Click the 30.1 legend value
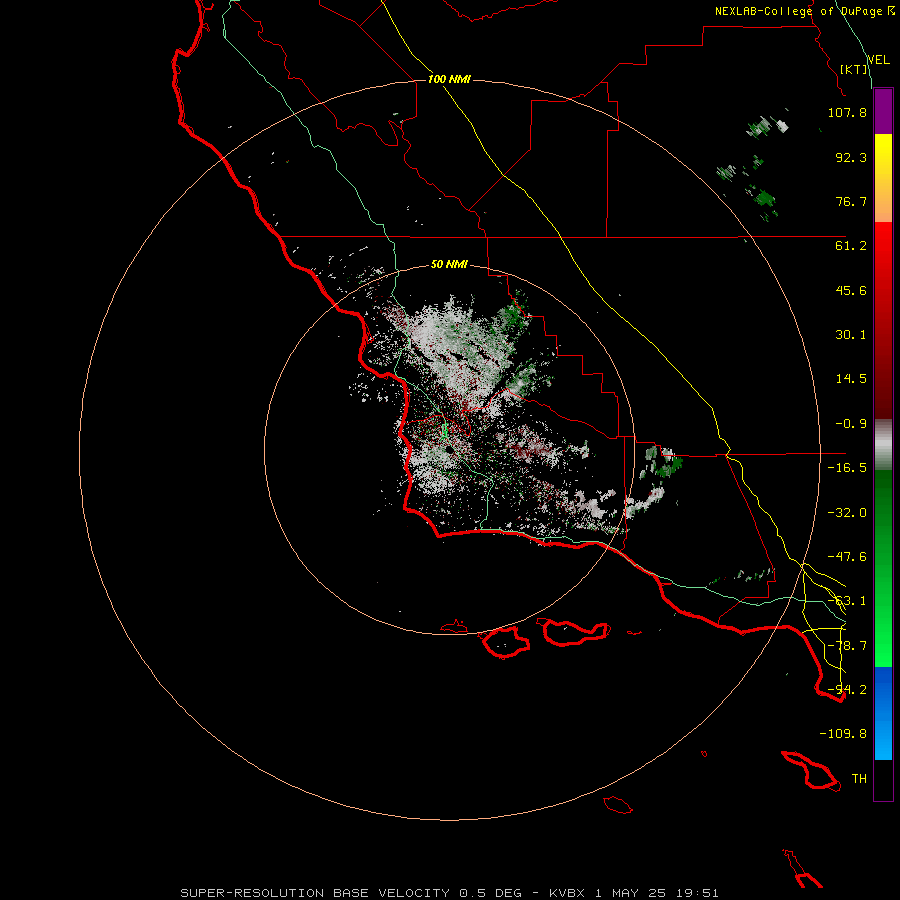Image resolution: width=900 pixels, height=900 pixels. (851, 335)
